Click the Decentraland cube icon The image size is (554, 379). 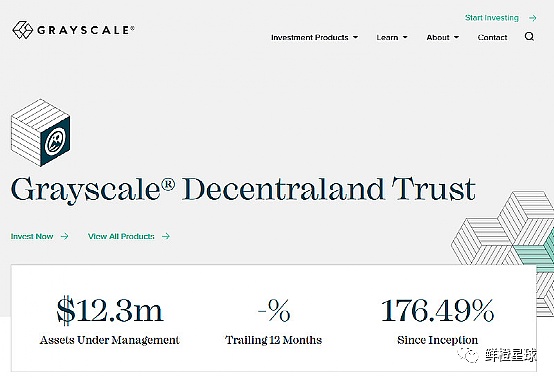[40, 132]
